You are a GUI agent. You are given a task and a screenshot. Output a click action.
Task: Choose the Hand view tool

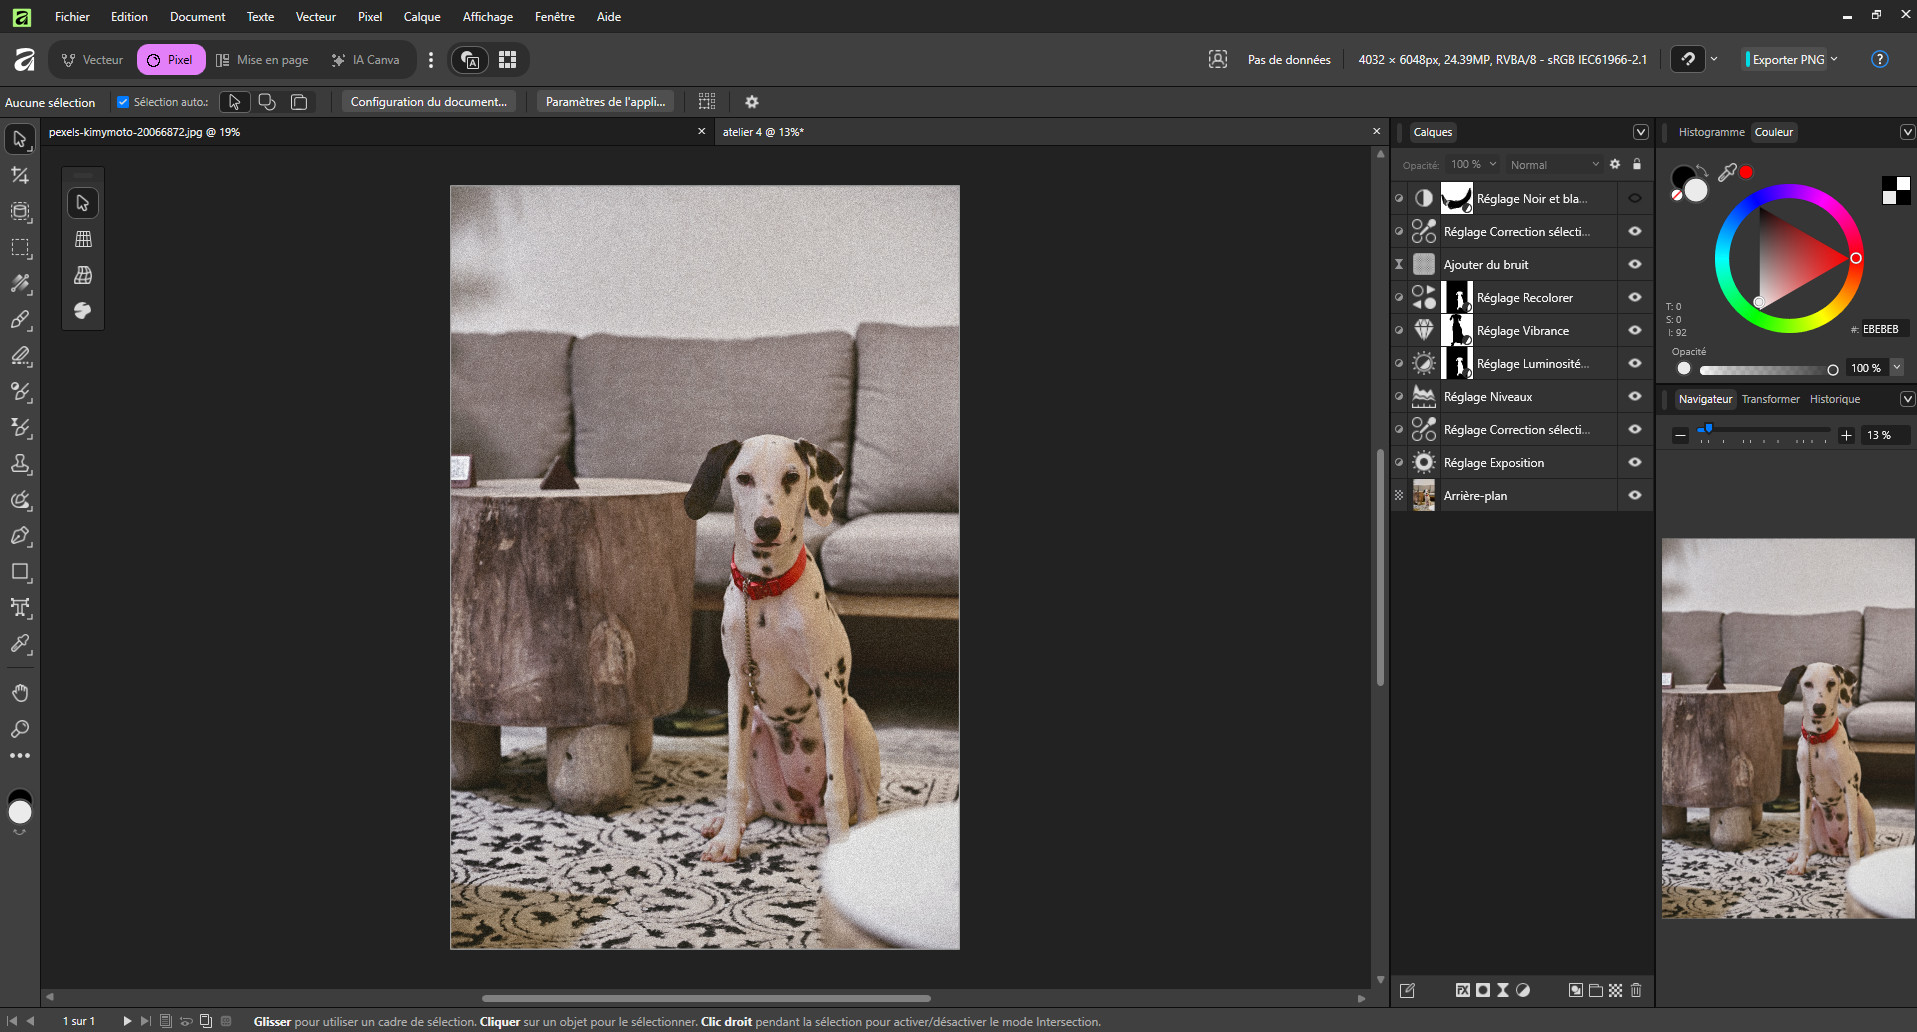click(x=20, y=693)
